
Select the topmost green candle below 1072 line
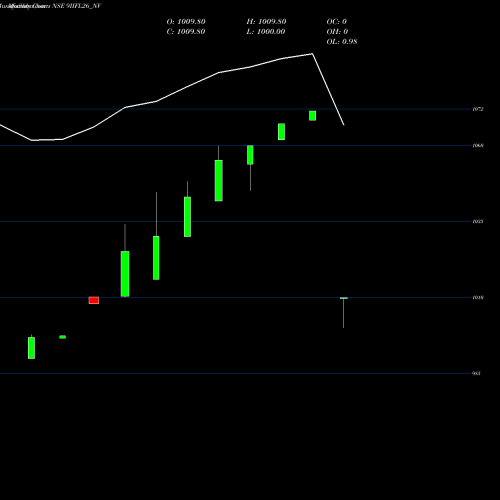point(312,116)
